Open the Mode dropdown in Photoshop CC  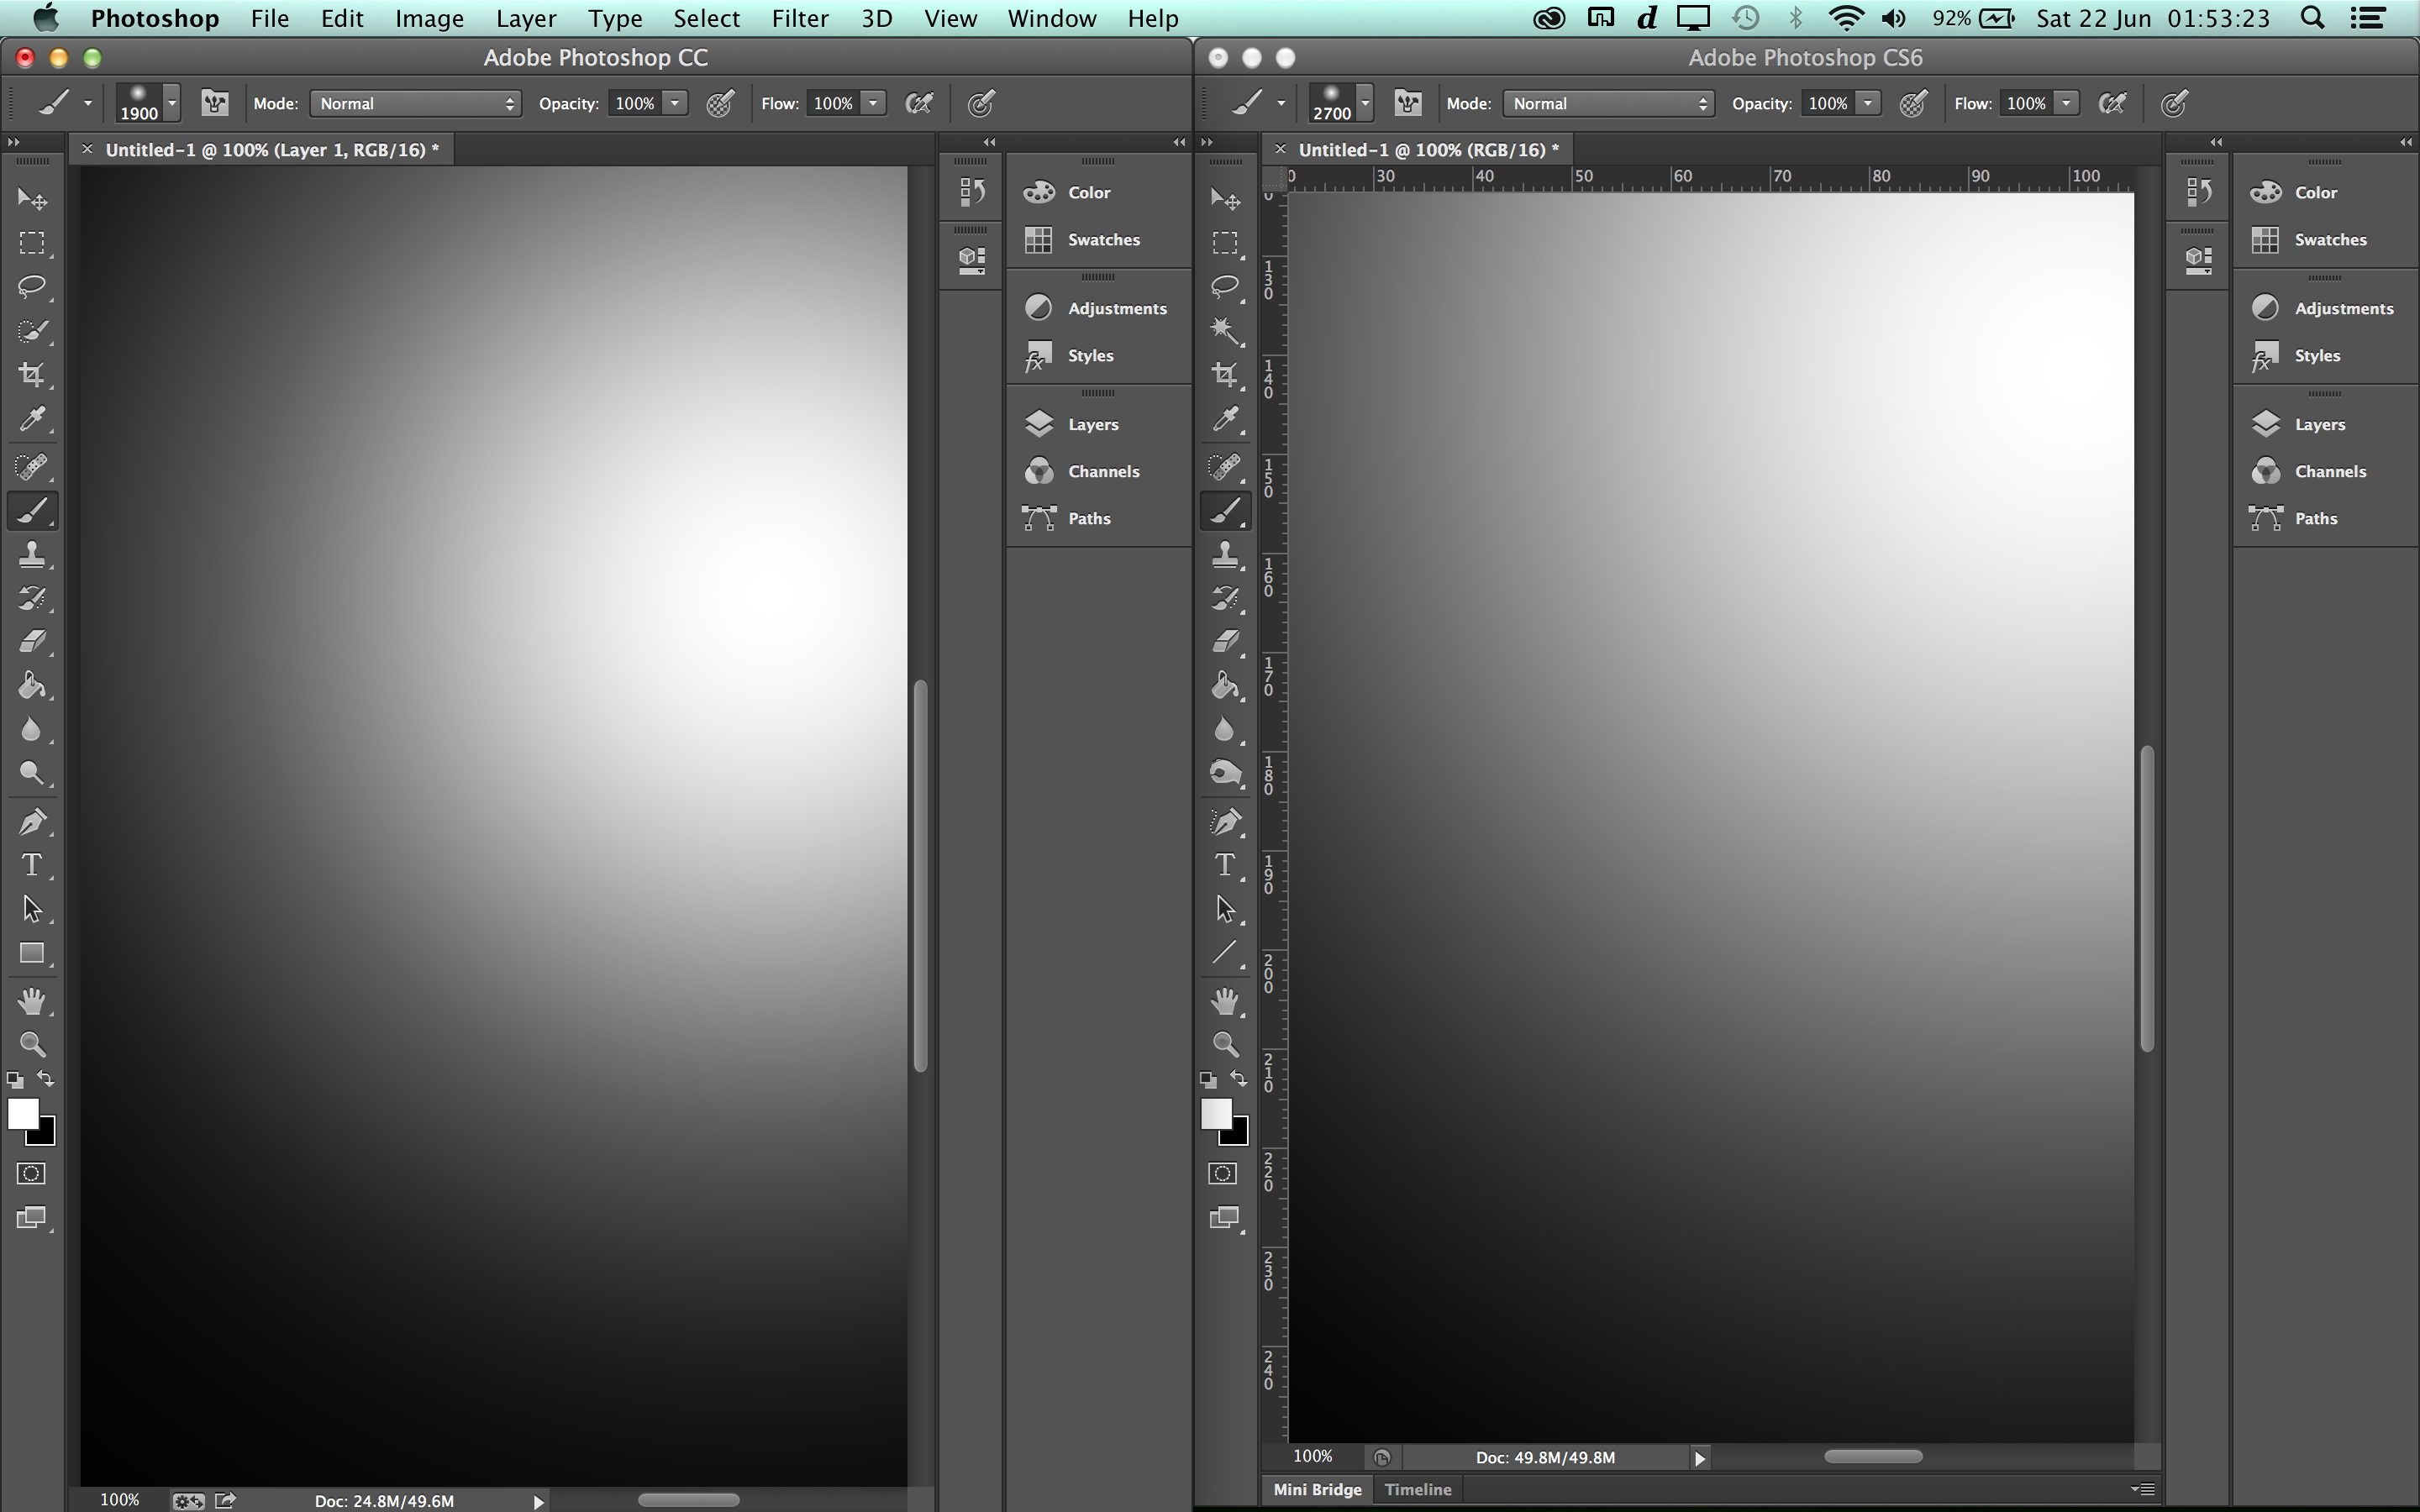415,103
